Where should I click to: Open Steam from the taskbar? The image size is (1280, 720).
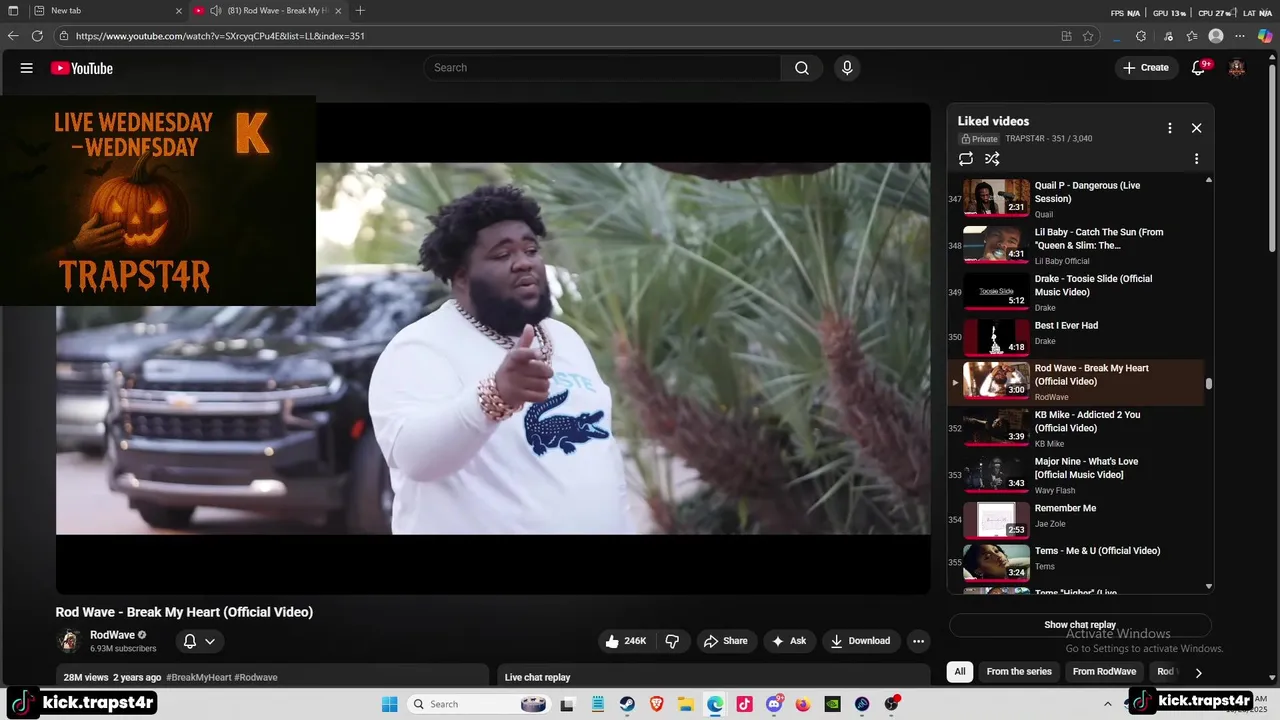pyautogui.click(x=627, y=704)
